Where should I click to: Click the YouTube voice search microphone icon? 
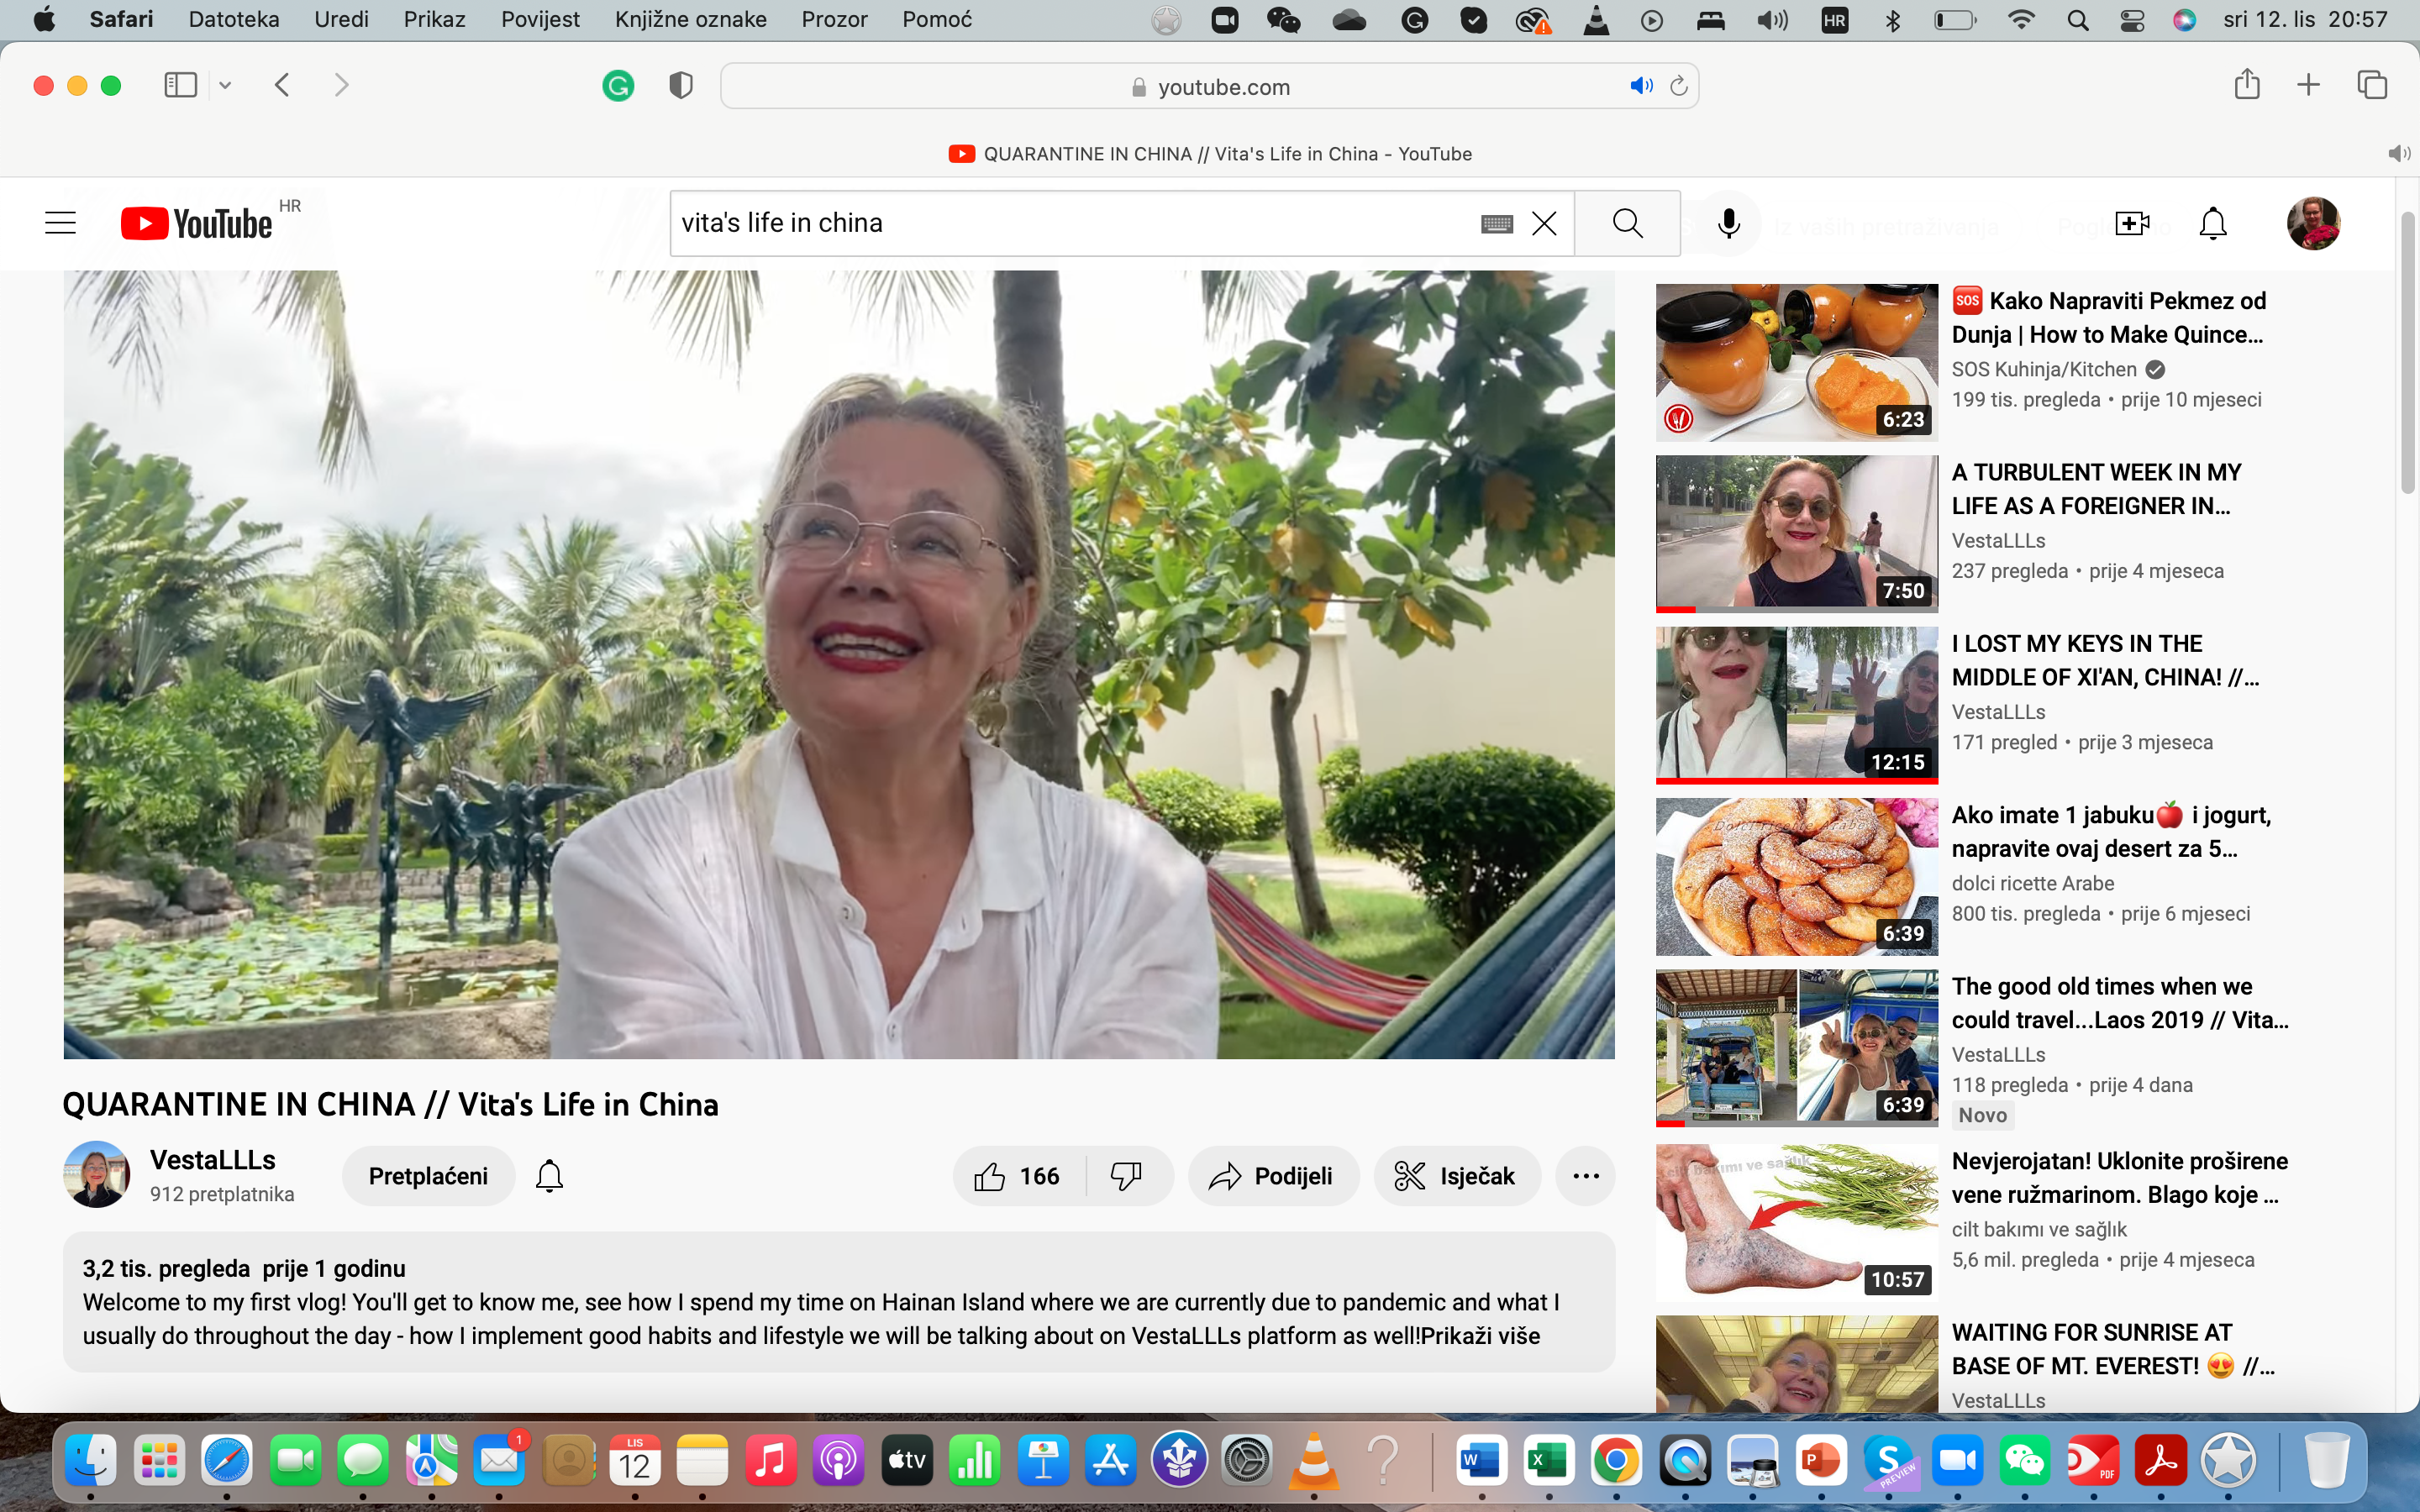tap(1728, 223)
